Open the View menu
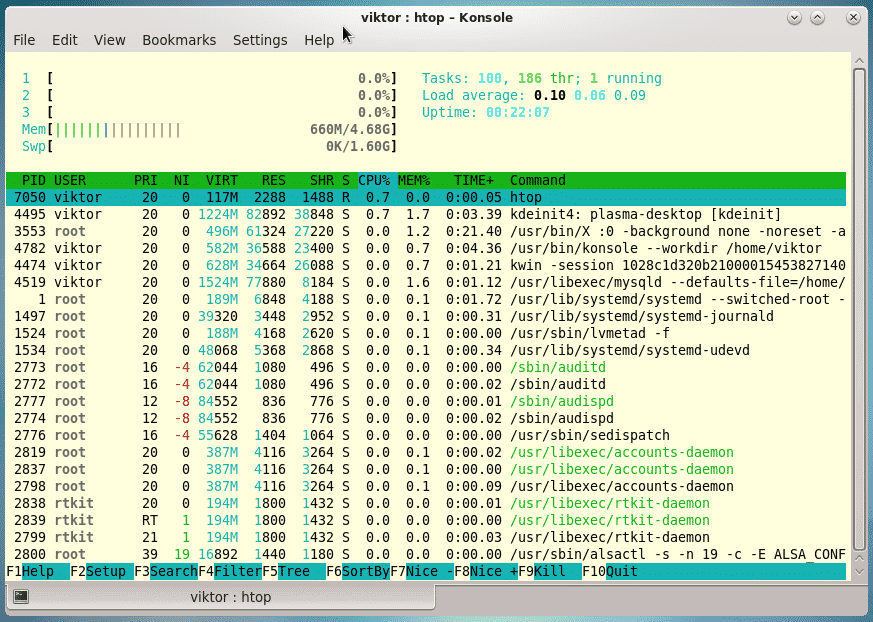This screenshot has height=622, width=873. pyautogui.click(x=110, y=40)
